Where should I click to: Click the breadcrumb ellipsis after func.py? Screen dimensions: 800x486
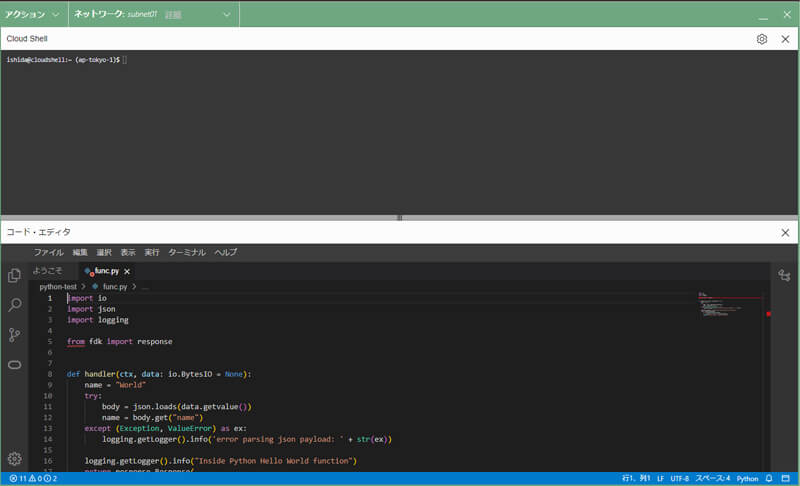pyautogui.click(x=145, y=287)
